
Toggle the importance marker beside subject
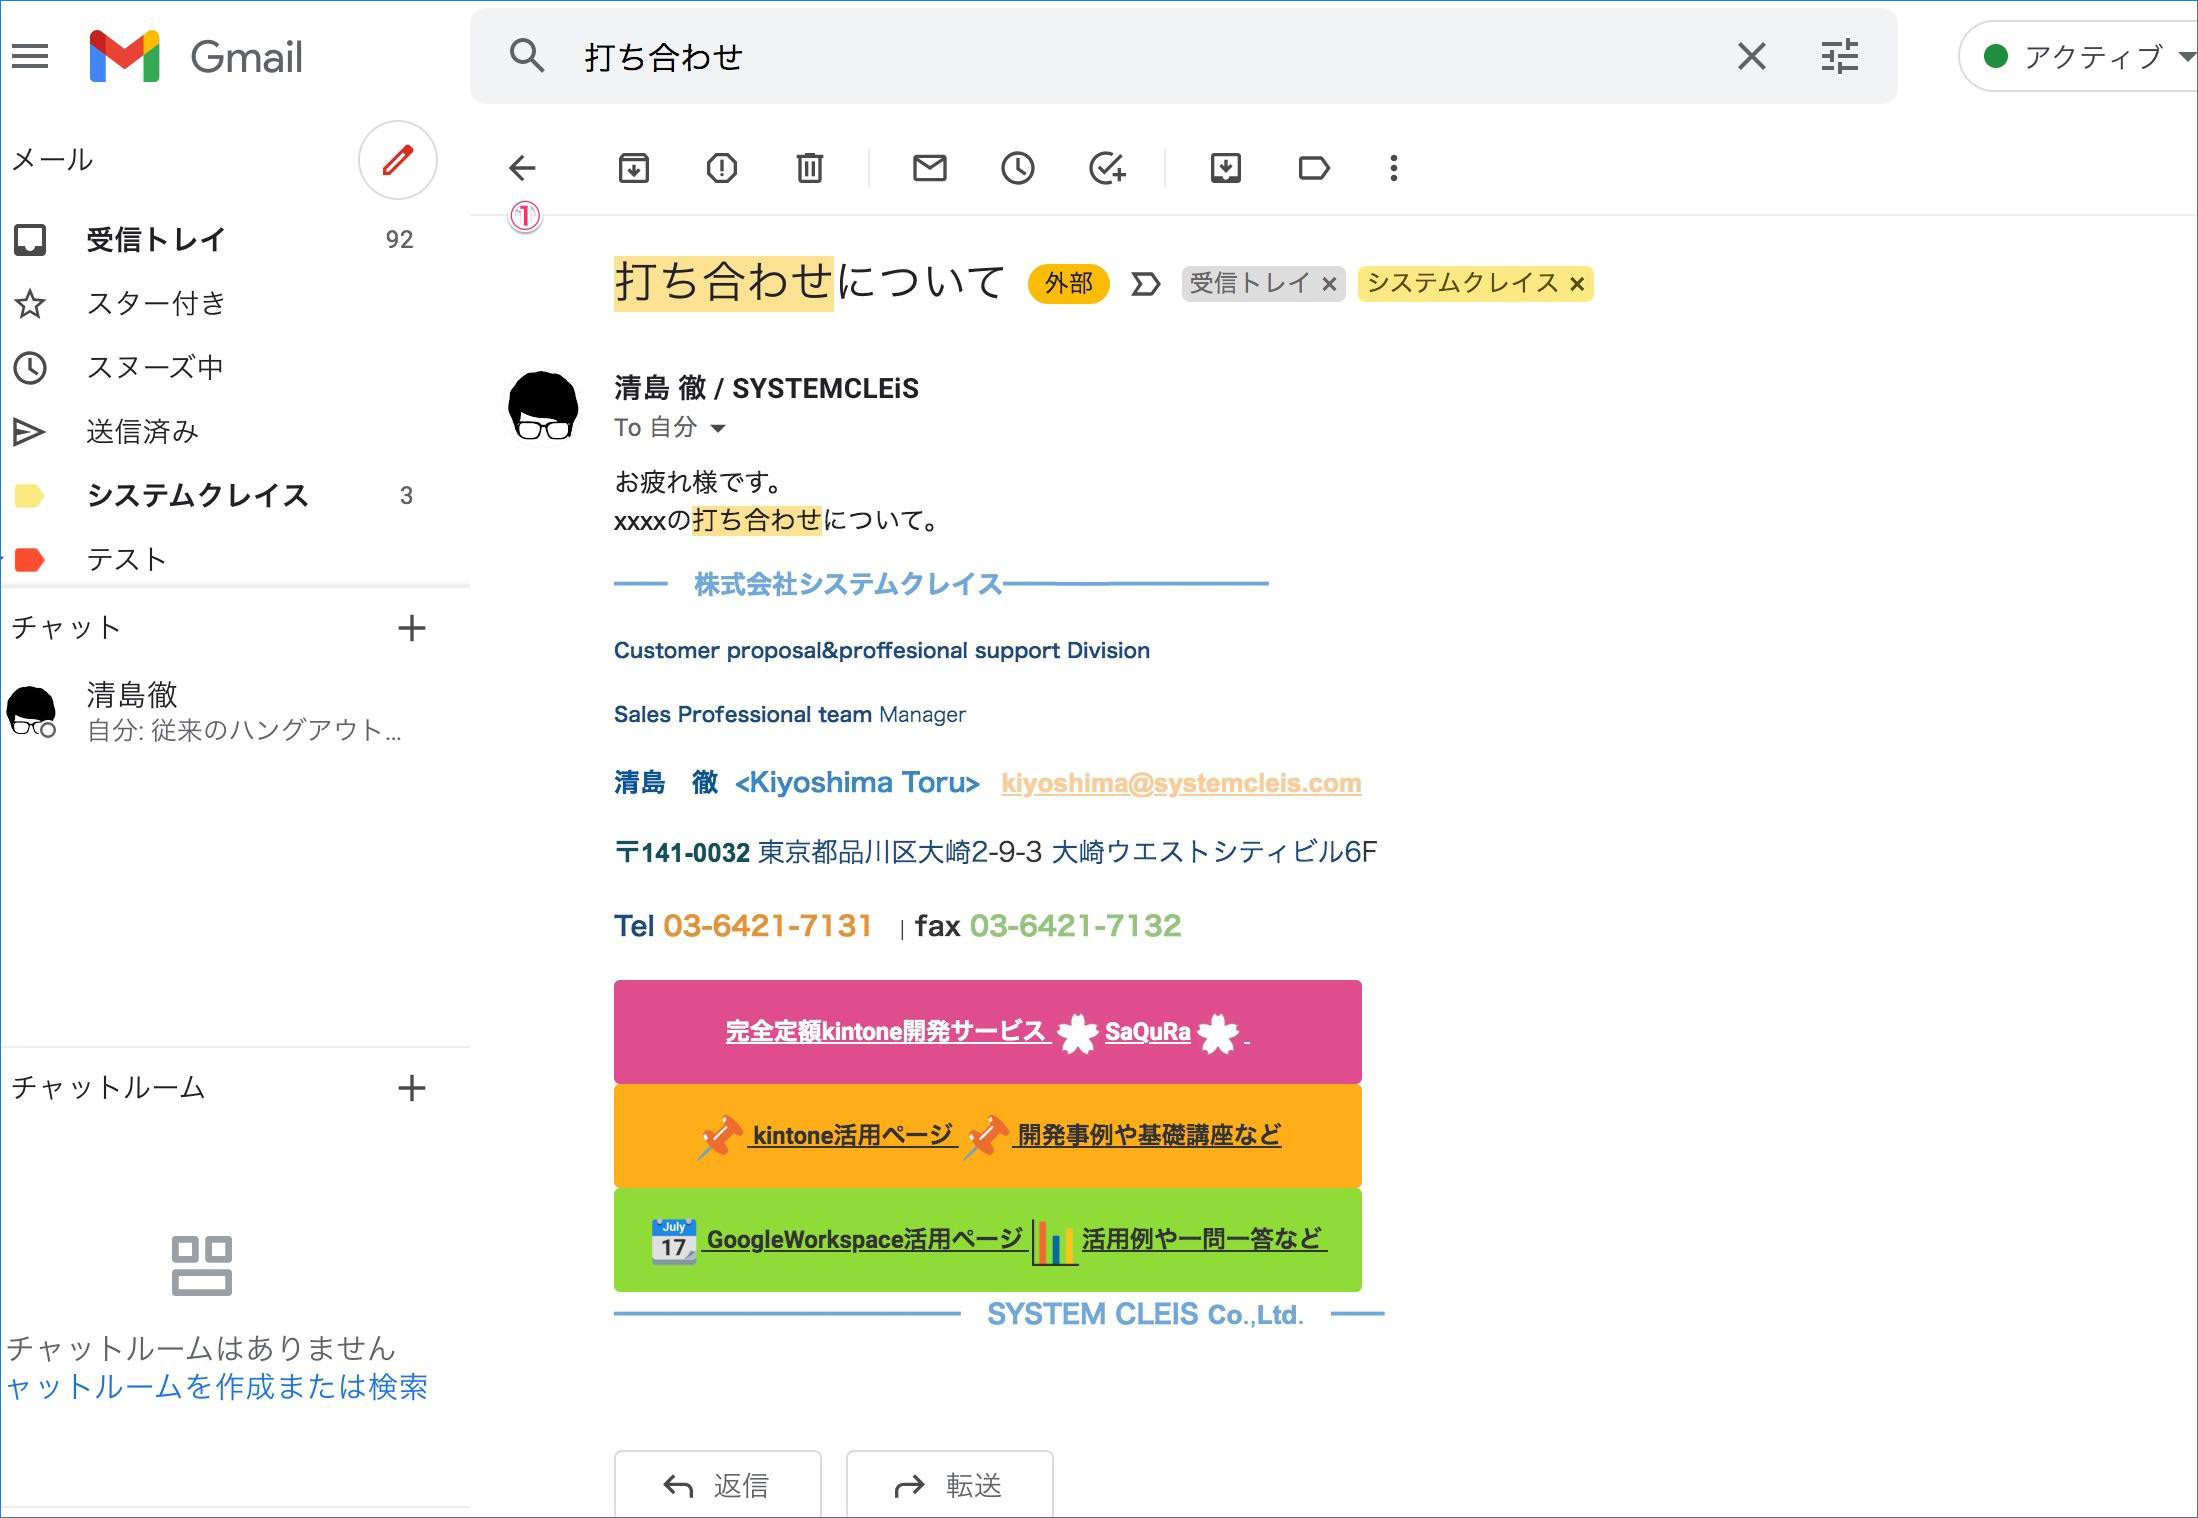(1145, 285)
